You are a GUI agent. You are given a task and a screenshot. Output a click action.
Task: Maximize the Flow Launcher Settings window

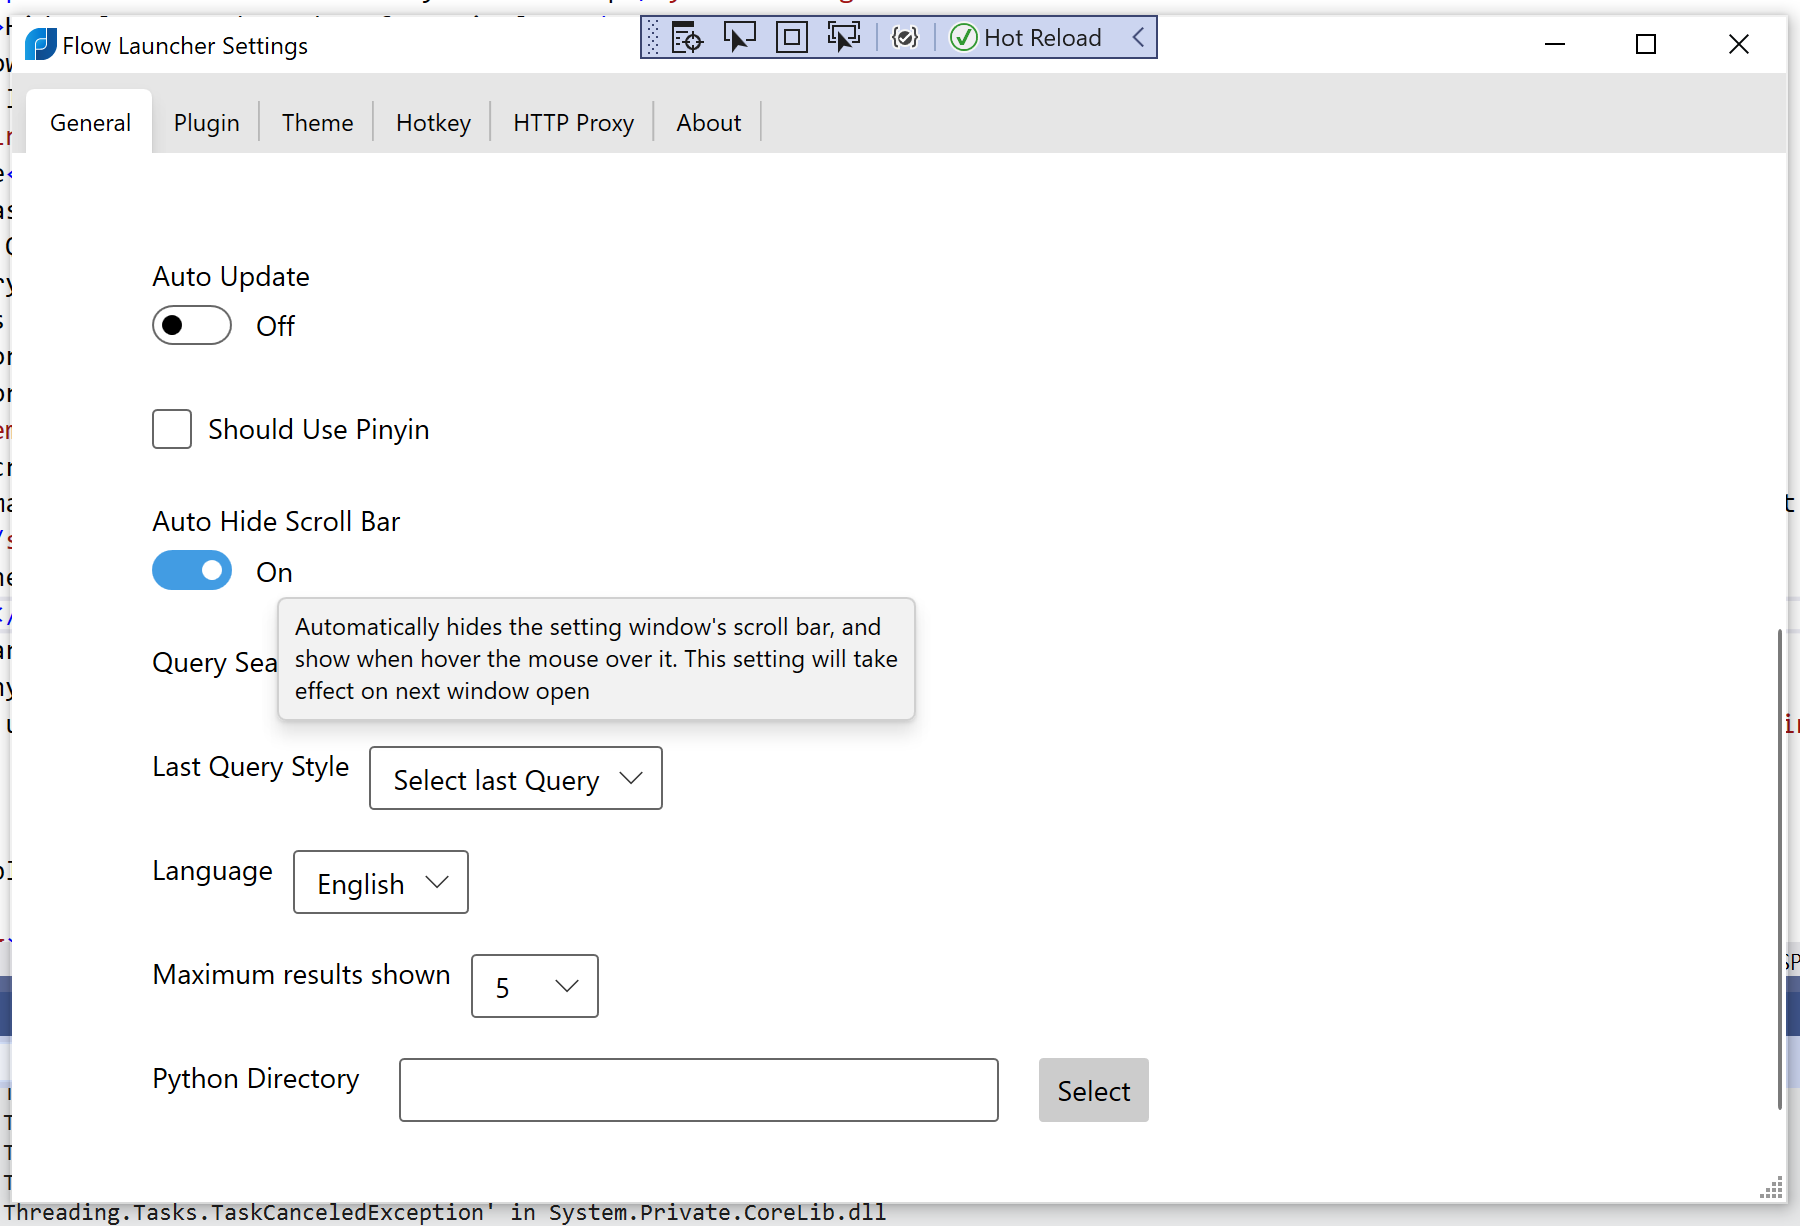[x=1646, y=44]
